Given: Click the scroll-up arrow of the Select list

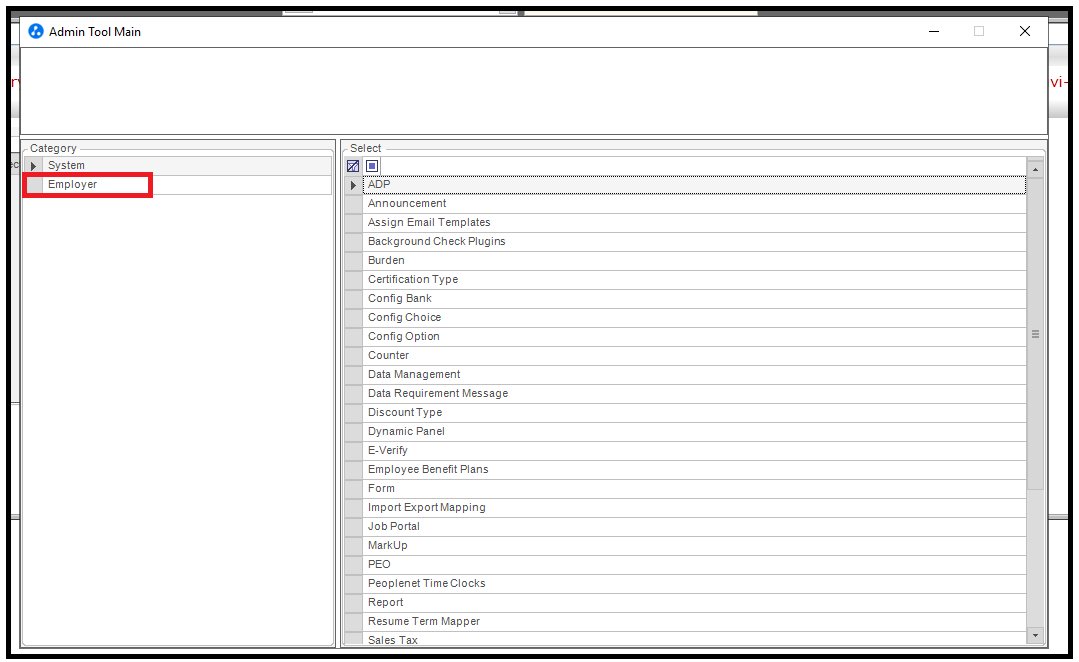Looking at the screenshot, I should [x=1035, y=169].
